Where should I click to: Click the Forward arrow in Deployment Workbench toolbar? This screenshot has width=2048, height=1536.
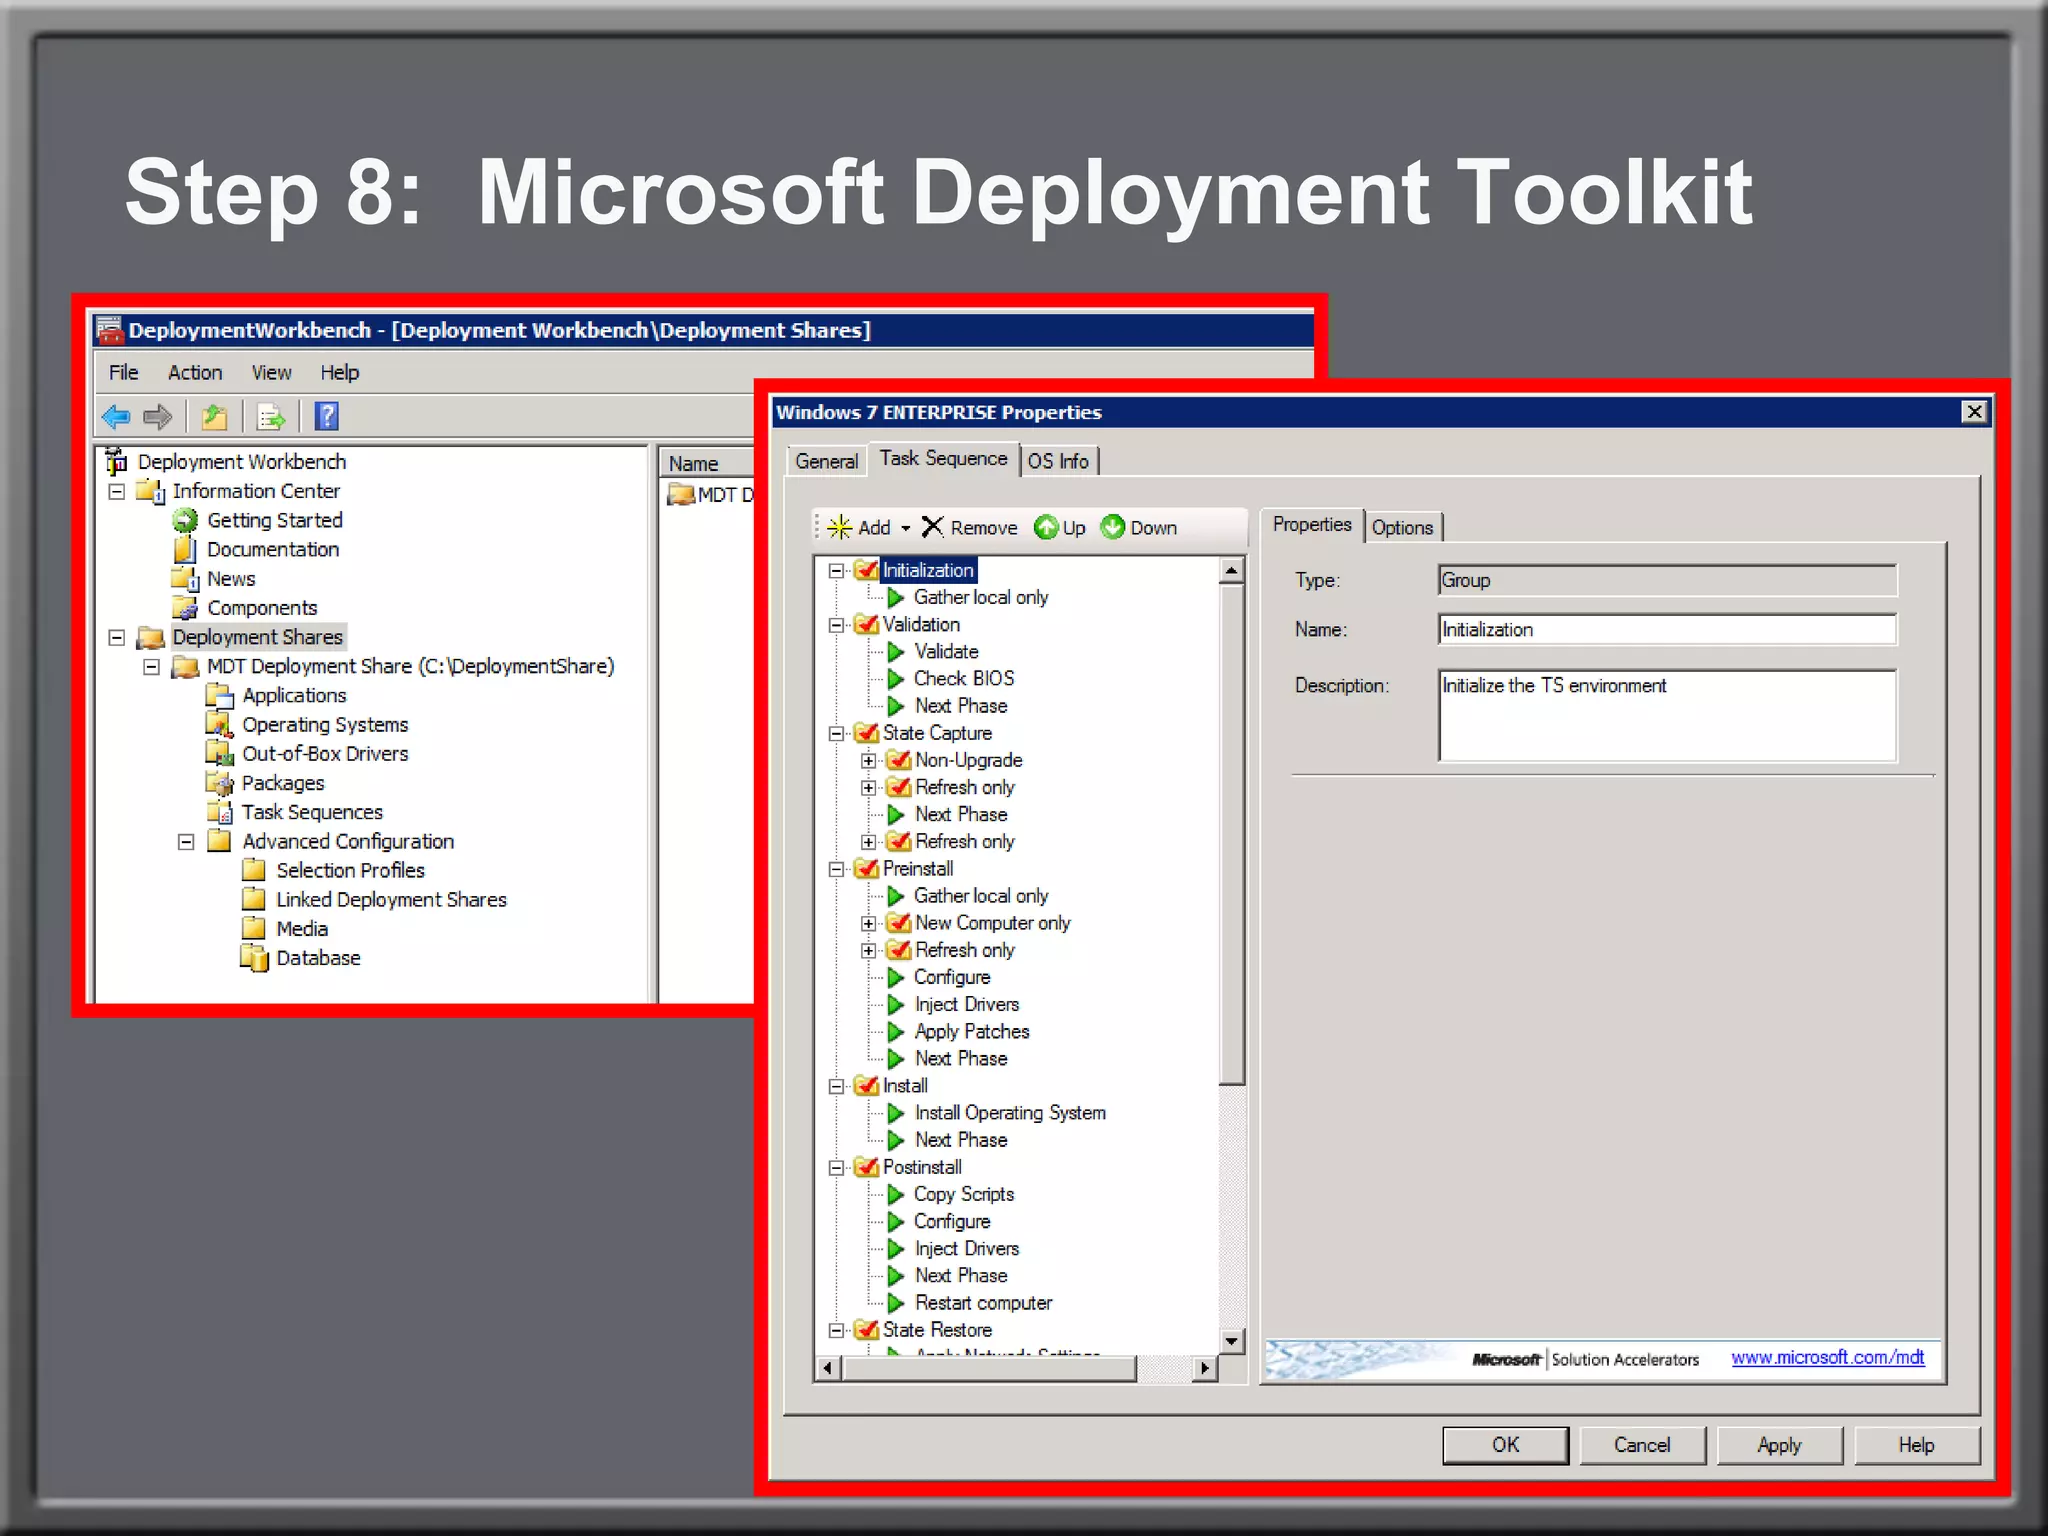coord(158,417)
